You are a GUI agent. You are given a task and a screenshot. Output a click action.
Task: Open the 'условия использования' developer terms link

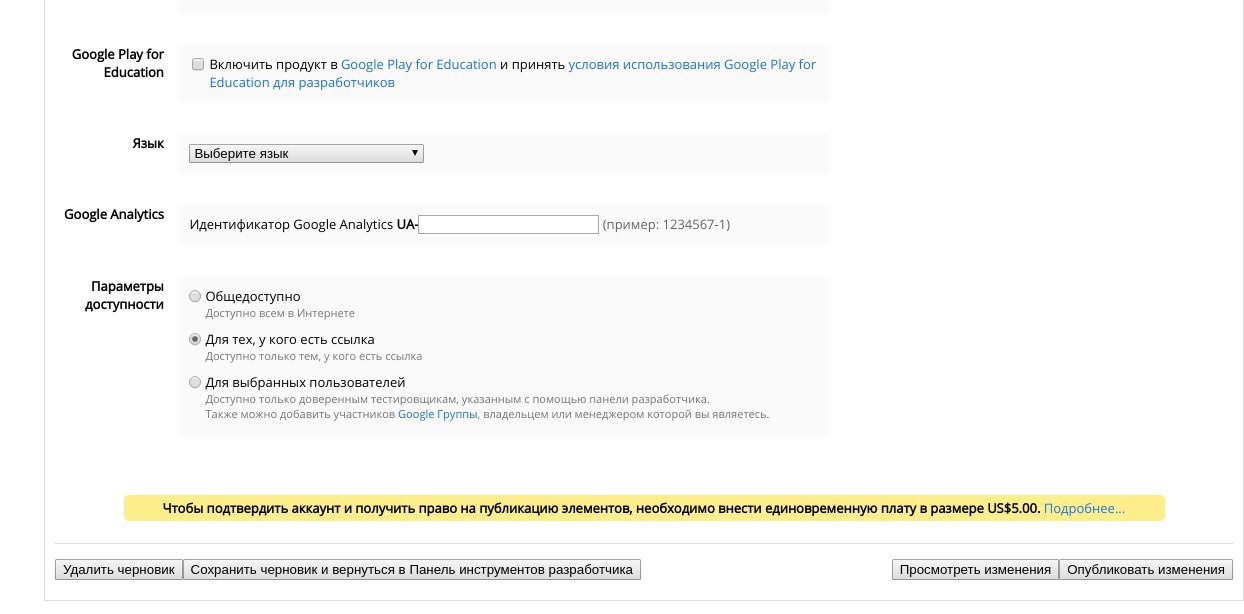click(691, 64)
